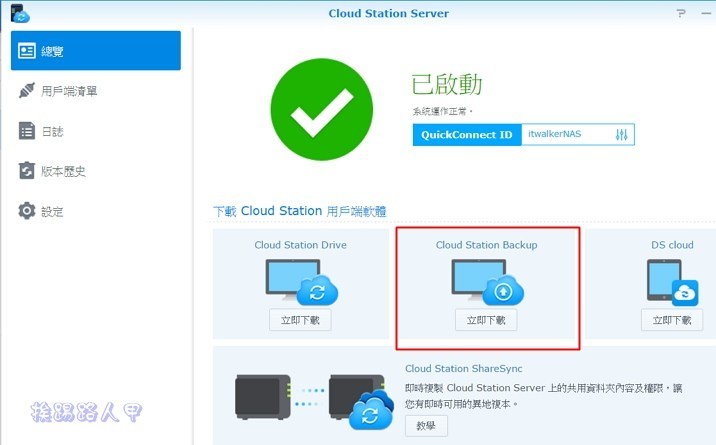716x445 pixels.
Task: Open the ShareSync 教學 tutorial button
Action: tap(426, 426)
